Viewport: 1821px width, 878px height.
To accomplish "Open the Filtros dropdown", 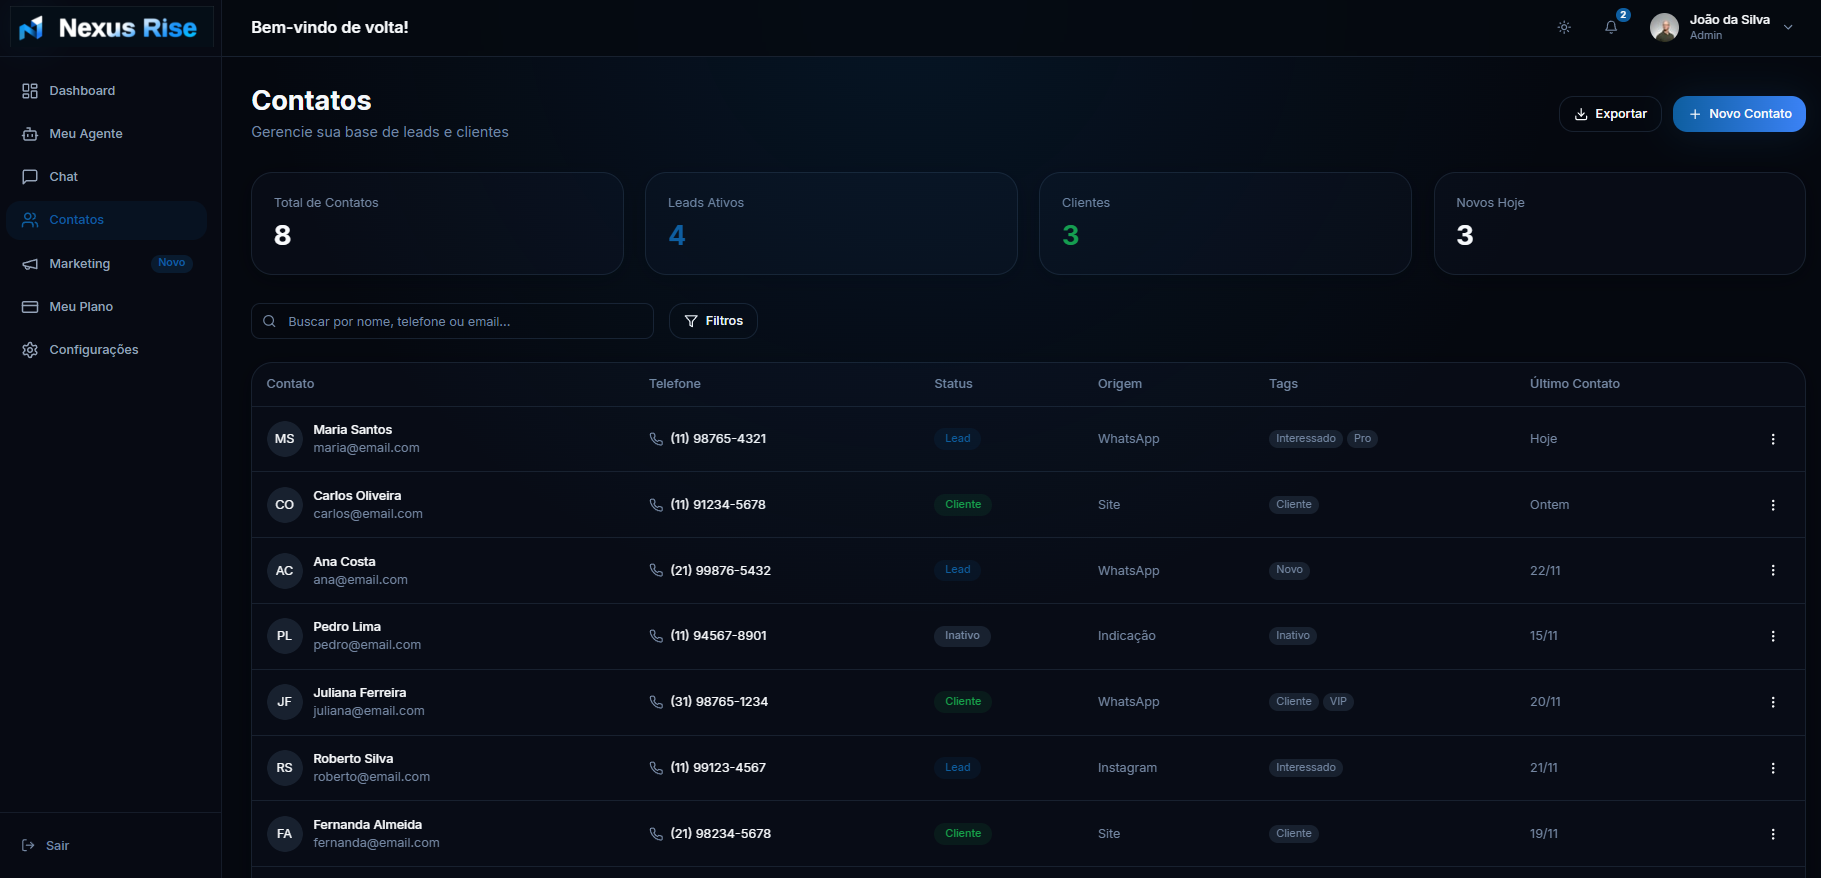I will (x=713, y=321).
